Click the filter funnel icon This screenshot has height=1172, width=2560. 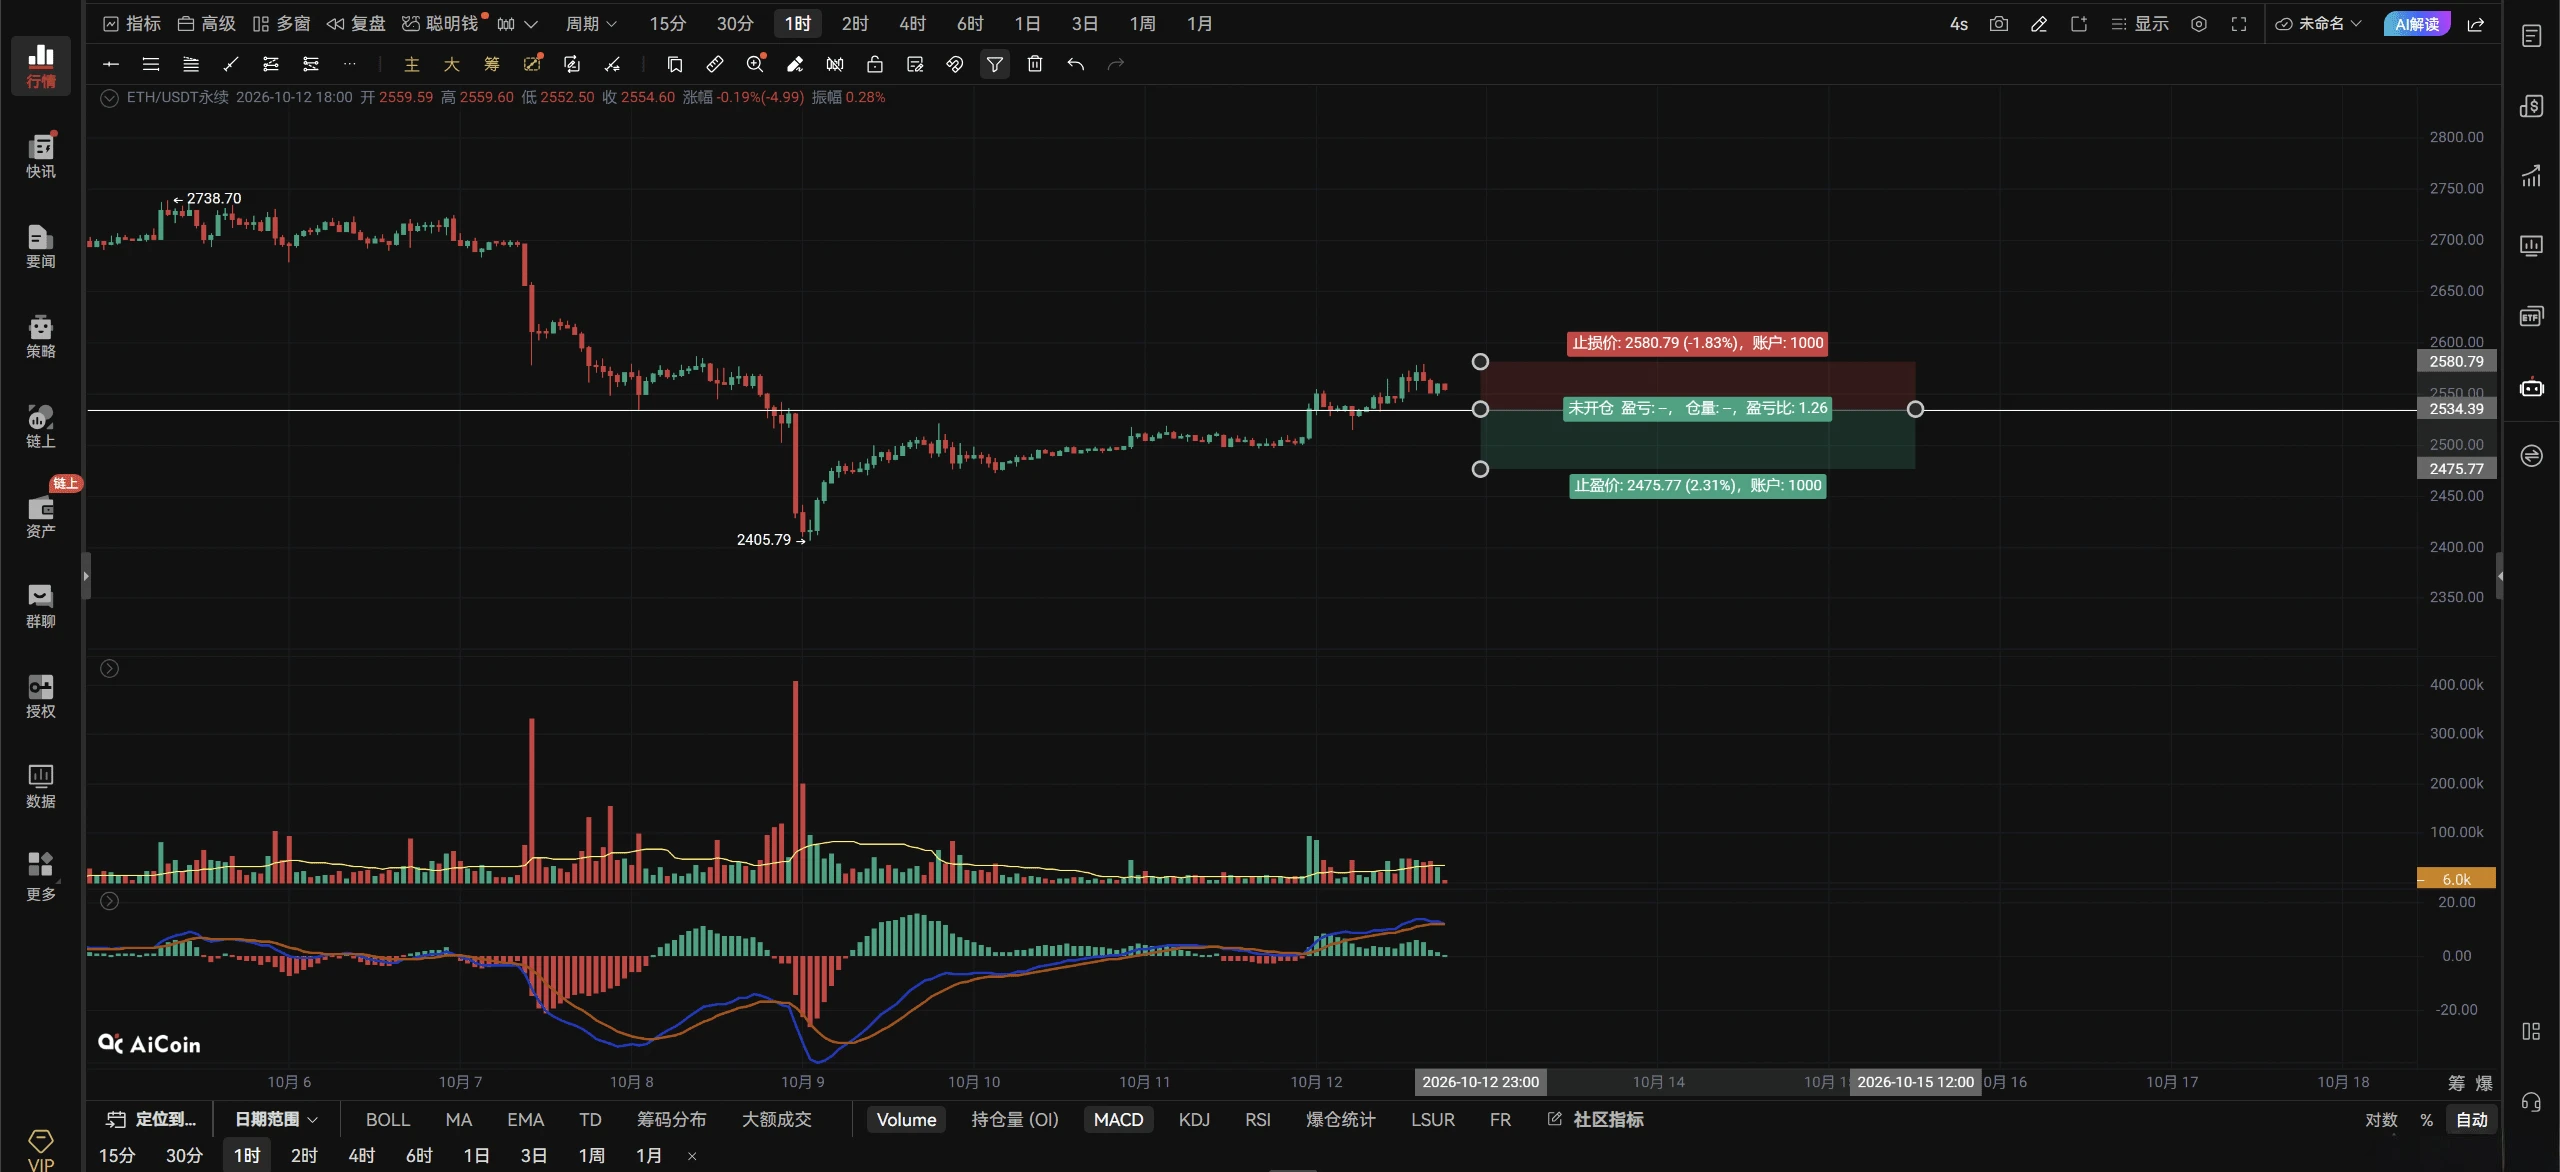[x=995, y=64]
